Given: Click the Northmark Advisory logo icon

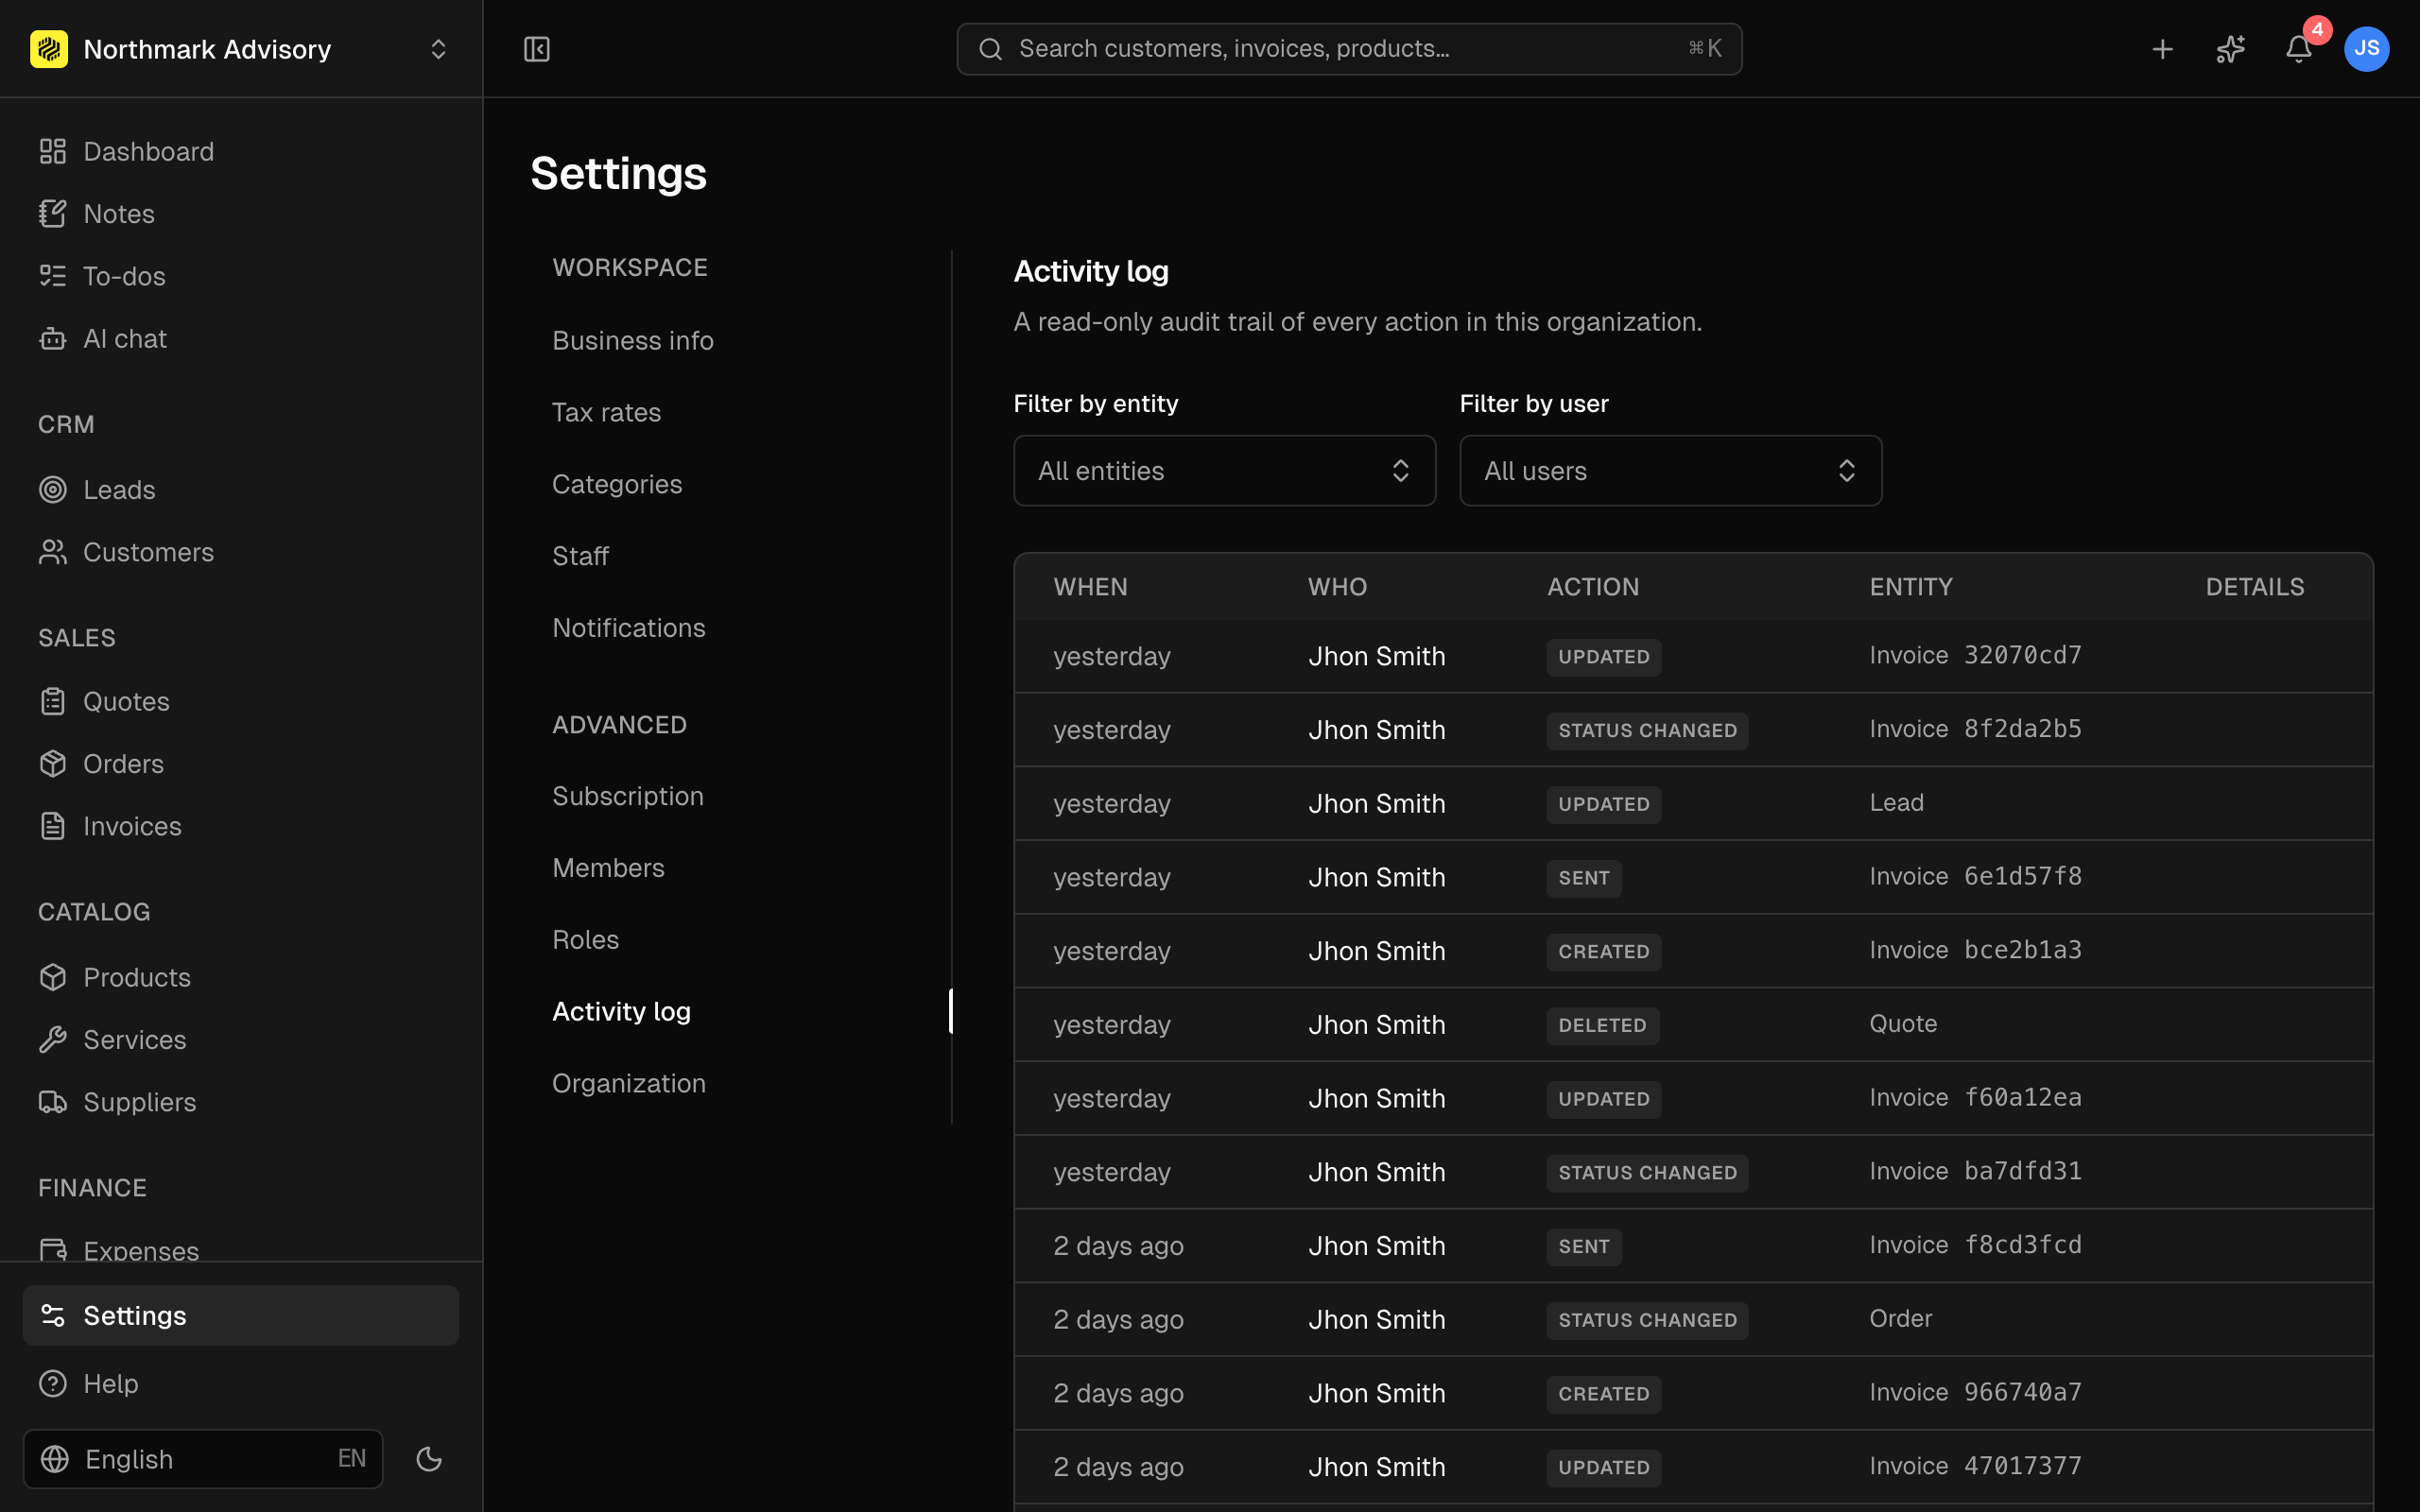Looking at the screenshot, I should [49, 49].
